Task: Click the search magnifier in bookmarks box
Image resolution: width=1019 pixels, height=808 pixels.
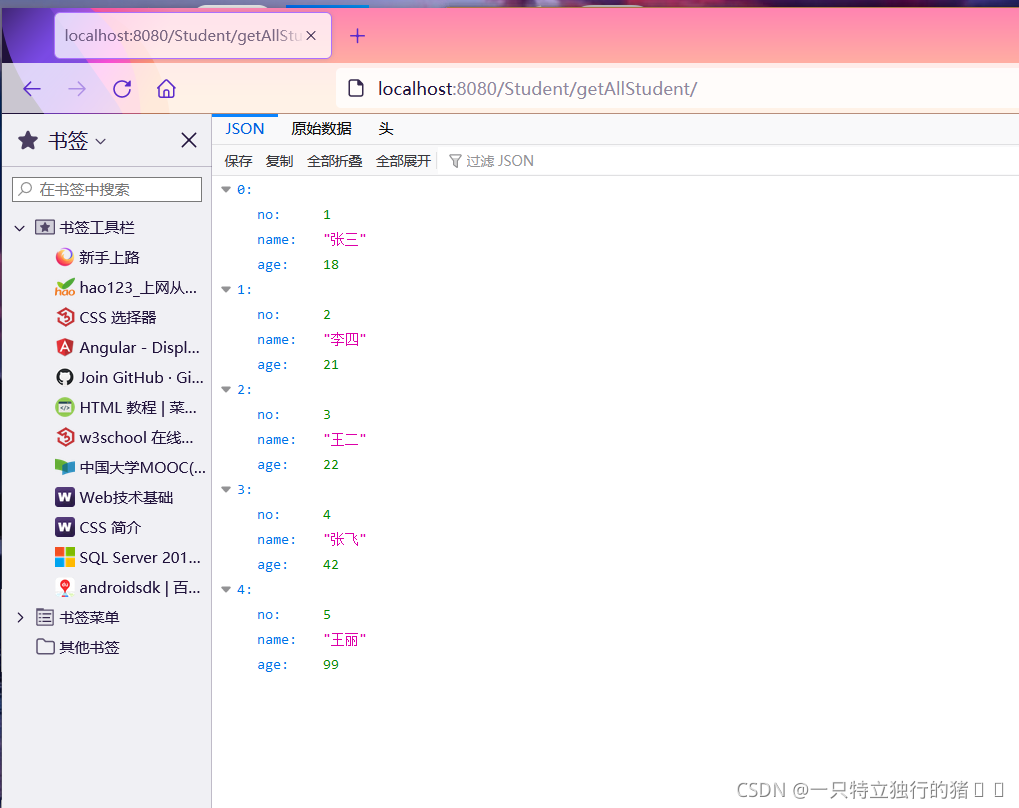Action: [25, 189]
